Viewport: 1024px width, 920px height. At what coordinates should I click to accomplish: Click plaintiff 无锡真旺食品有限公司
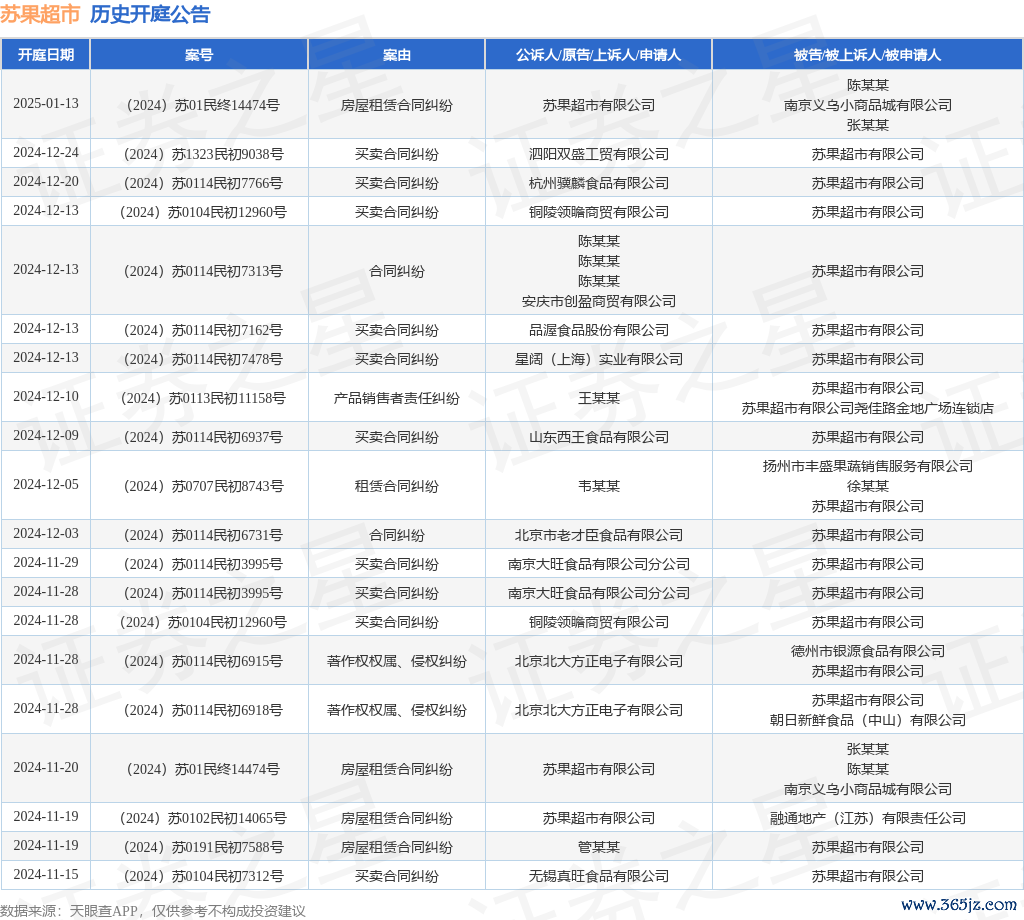(x=599, y=876)
